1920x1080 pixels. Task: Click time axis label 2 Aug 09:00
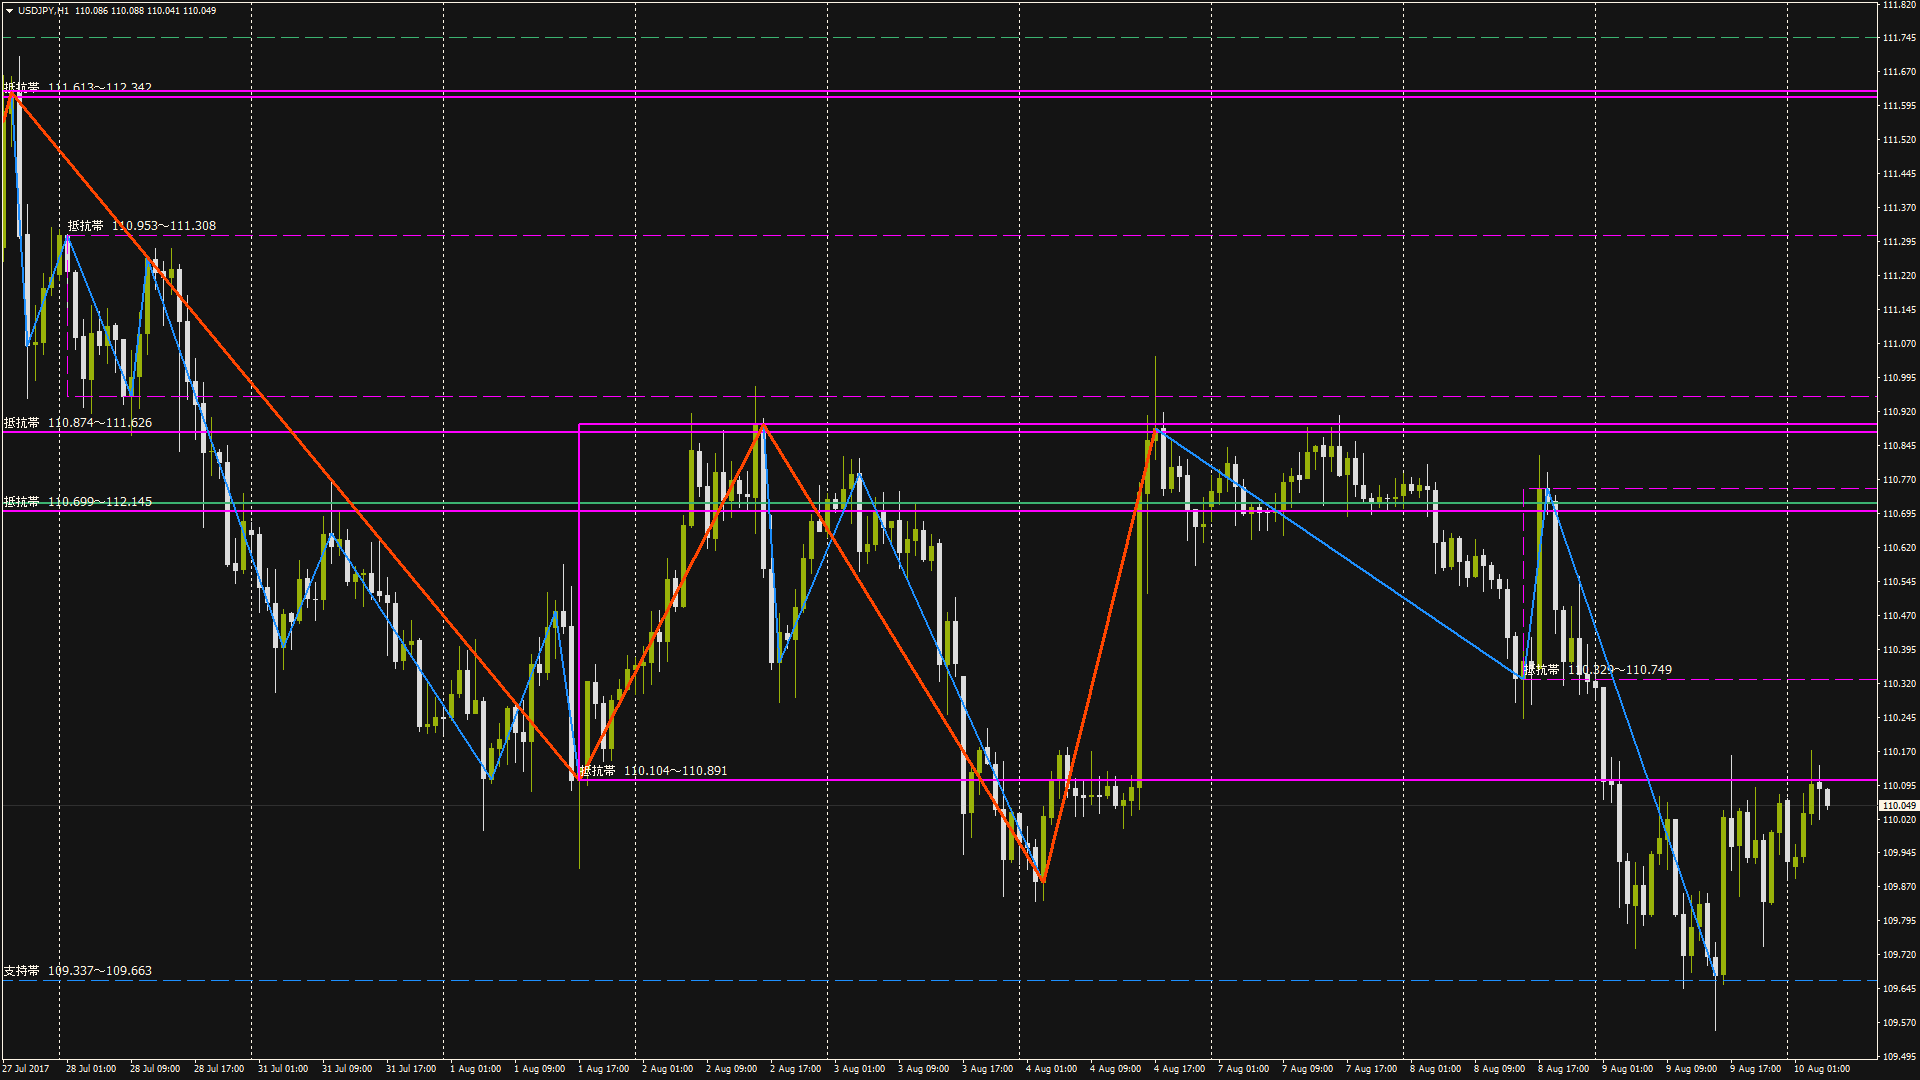731,1069
